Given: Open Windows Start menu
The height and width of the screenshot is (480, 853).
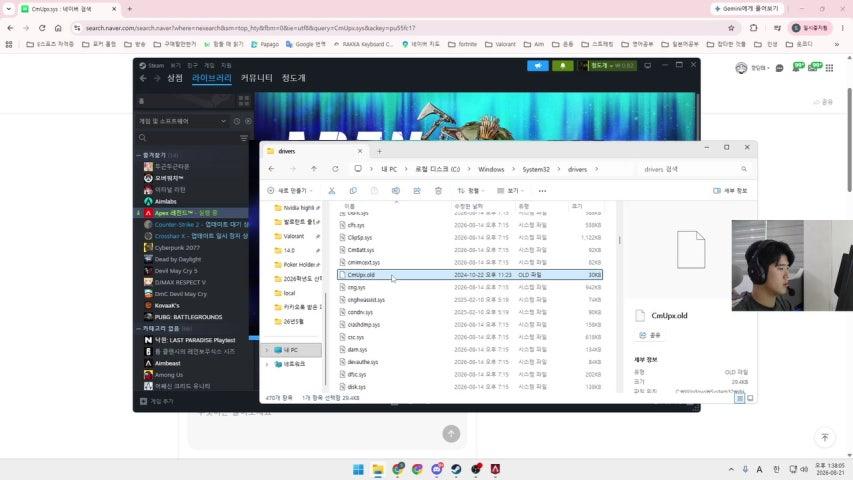Looking at the screenshot, I should tap(358, 469).
